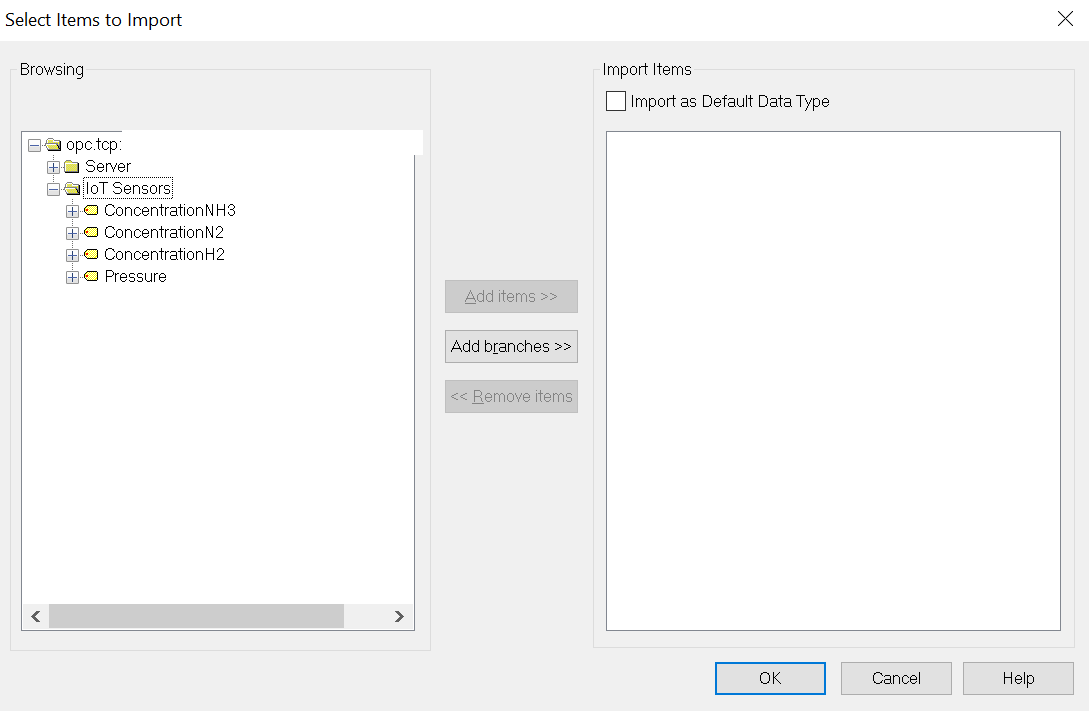Expand the ConcentrationNH3 node
The image size is (1089, 711).
pos(72,211)
